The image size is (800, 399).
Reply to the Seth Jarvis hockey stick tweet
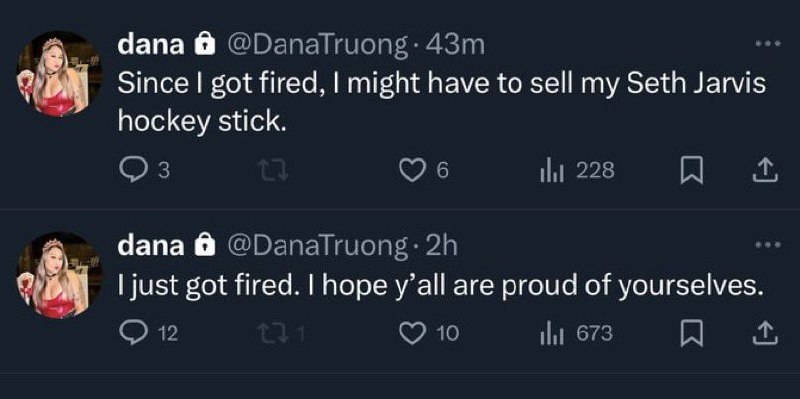click(x=143, y=170)
